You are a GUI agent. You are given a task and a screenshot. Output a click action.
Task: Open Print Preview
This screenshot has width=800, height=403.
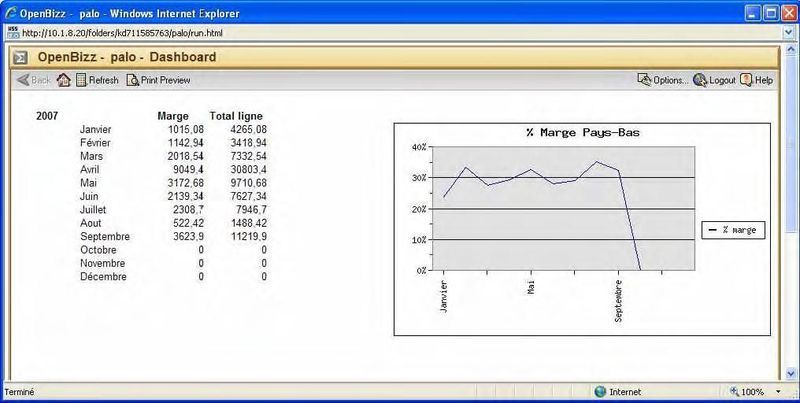coord(158,80)
